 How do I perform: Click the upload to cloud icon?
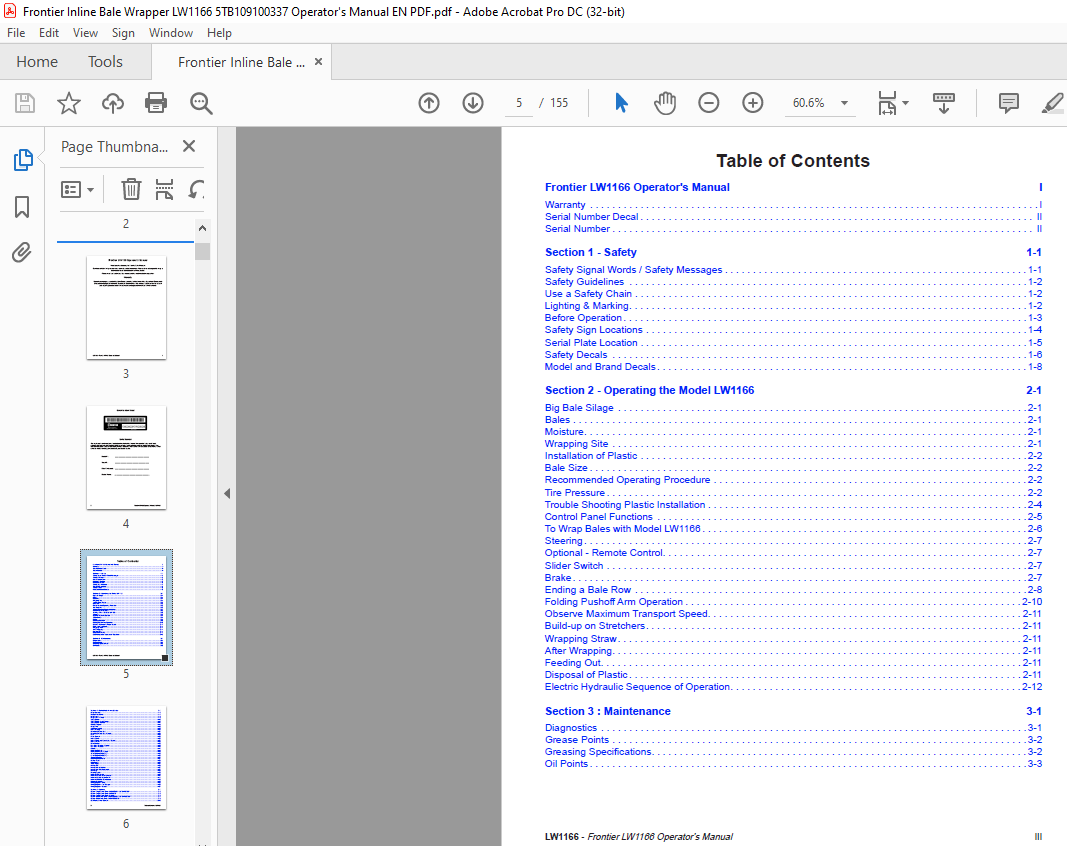(x=113, y=103)
